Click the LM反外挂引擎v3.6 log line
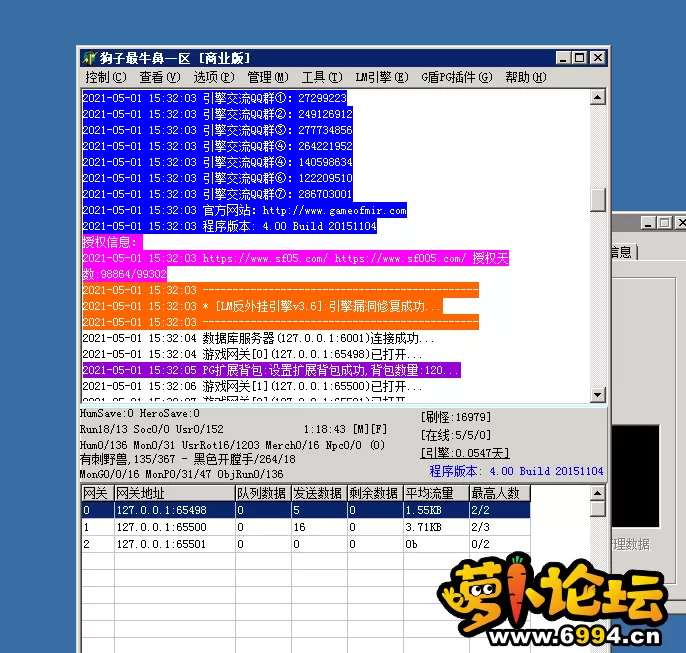The width and height of the screenshot is (686, 653). 262,306
